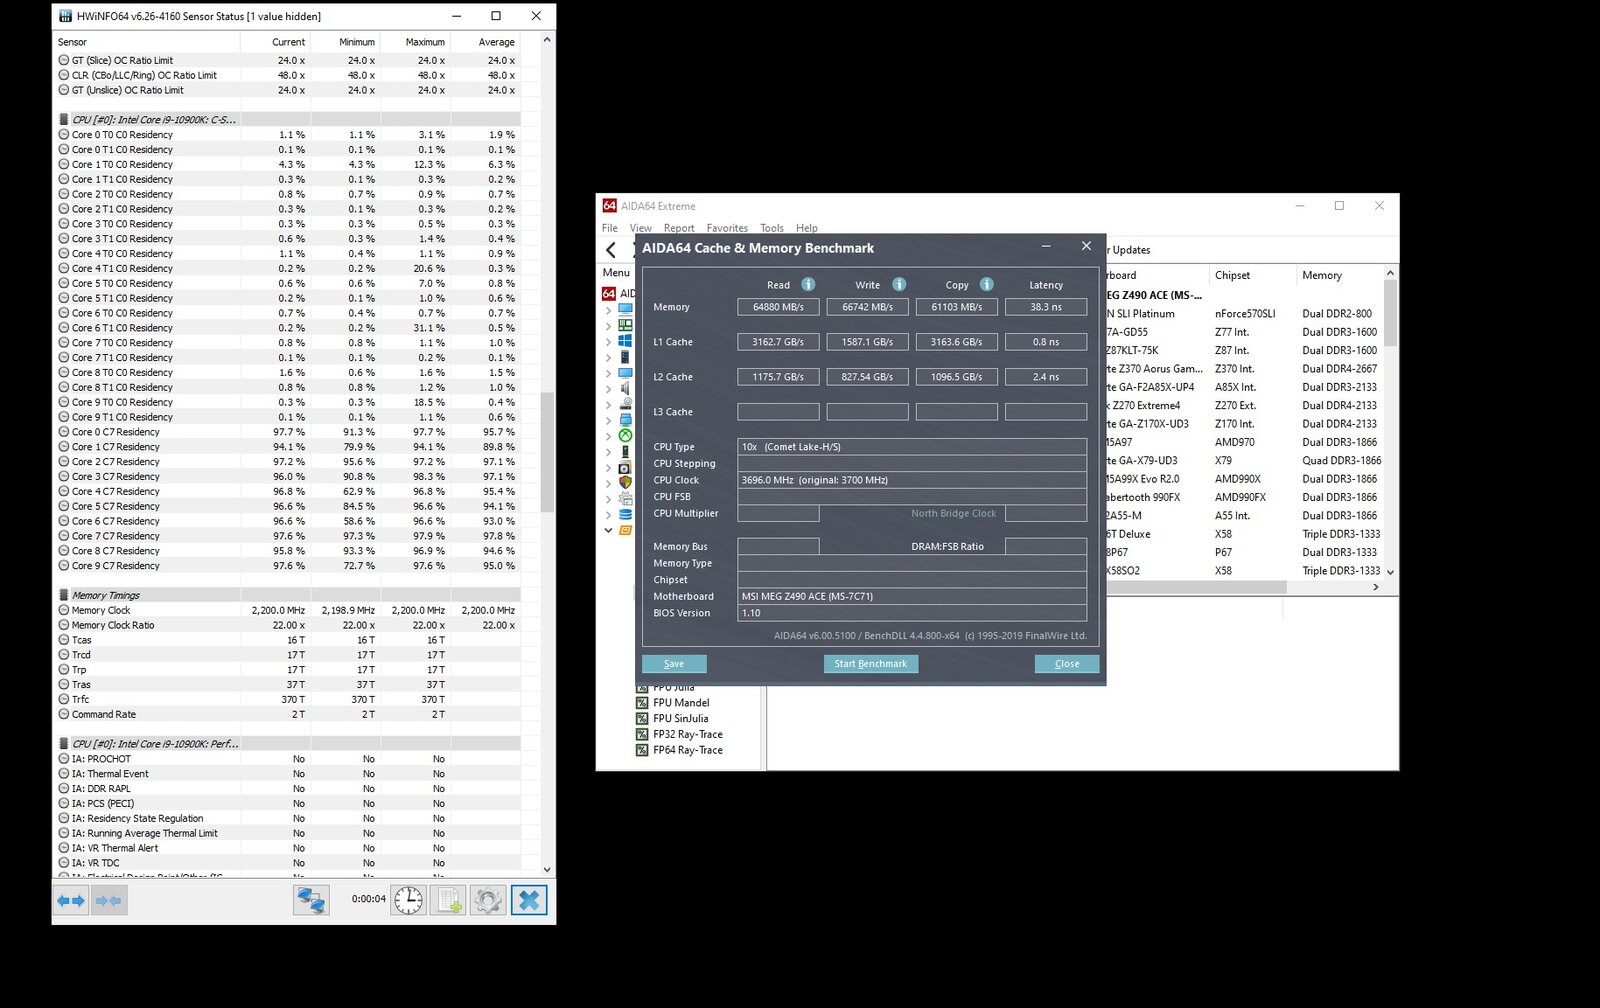Click the Read info icon in benchmark
Viewport: 1600px width, 1008px height.
click(x=808, y=284)
